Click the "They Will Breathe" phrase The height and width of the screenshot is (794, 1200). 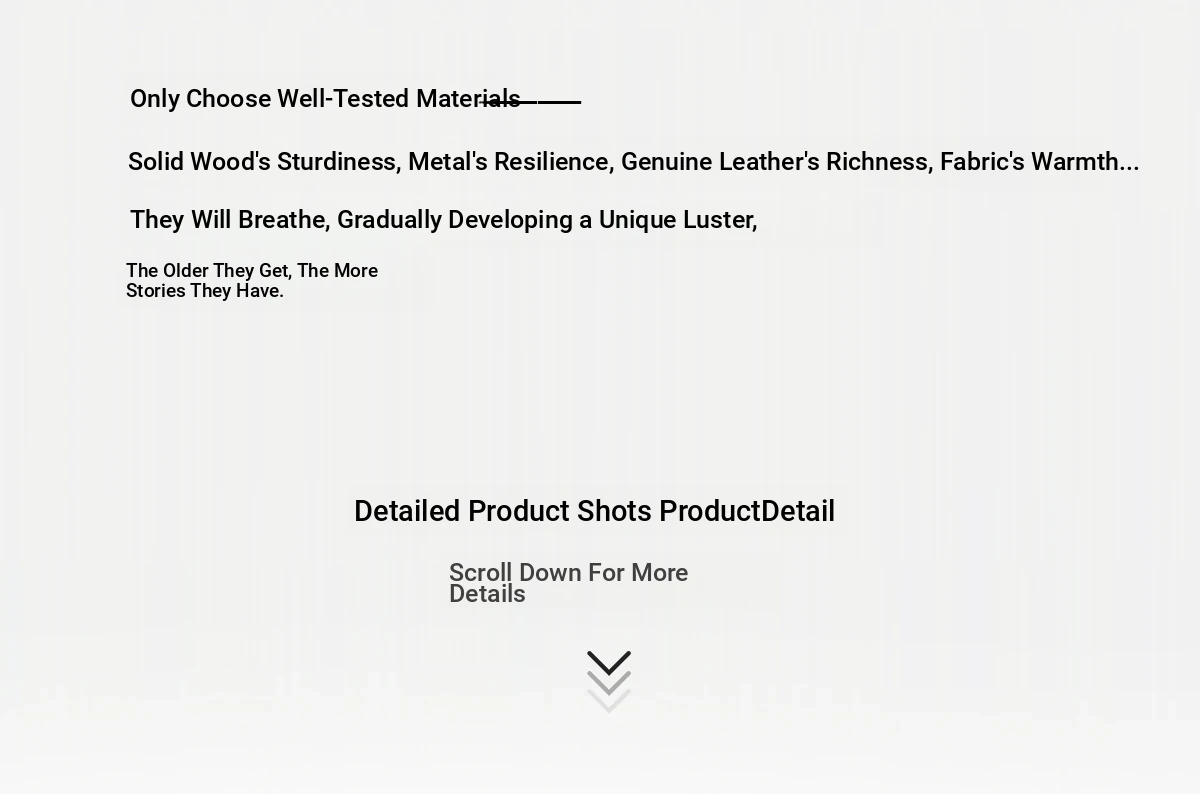227,220
